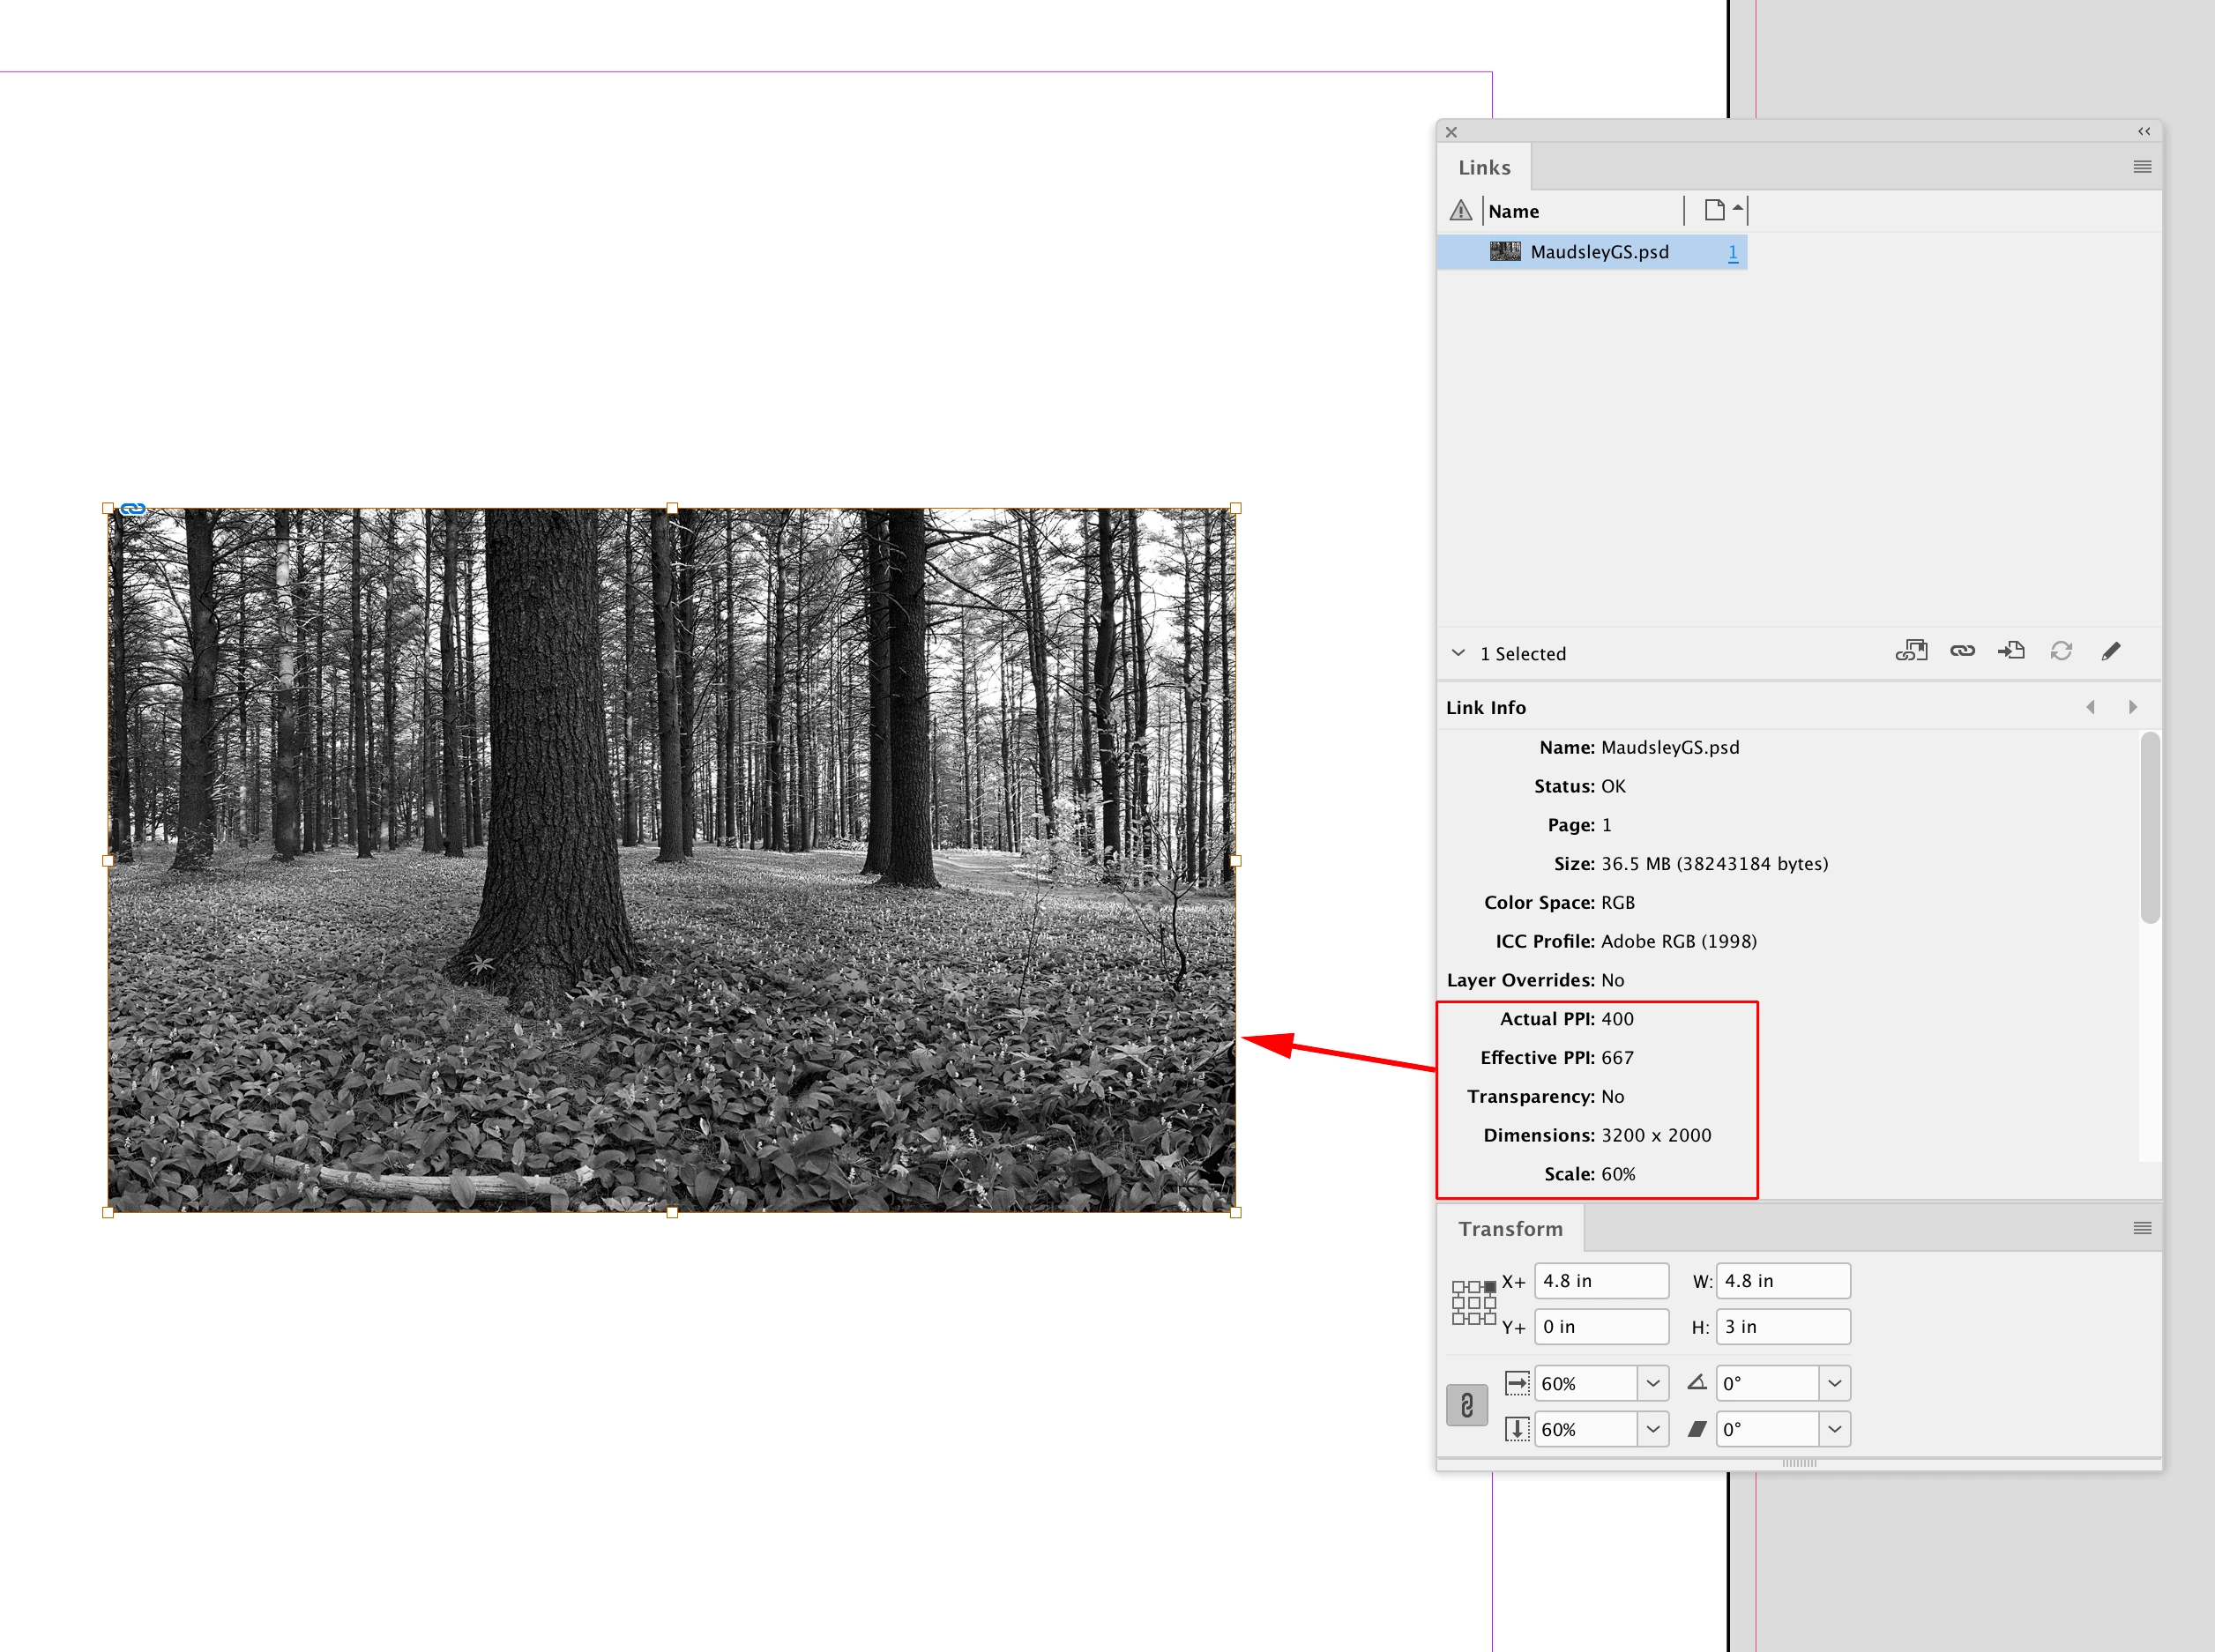Click the Link Info vertical scrollbar
2215x1652 pixels.
click(x=2149, y=828)
